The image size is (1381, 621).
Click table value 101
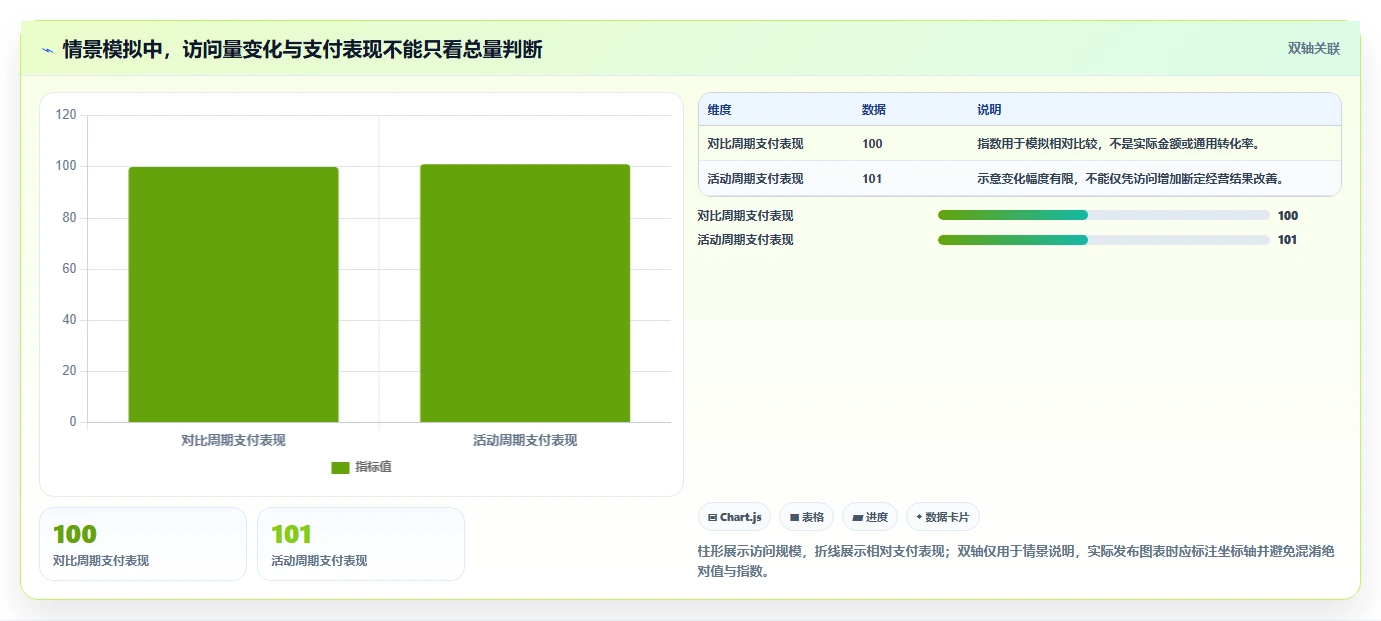pyautogui.click(x=872, y=179)
